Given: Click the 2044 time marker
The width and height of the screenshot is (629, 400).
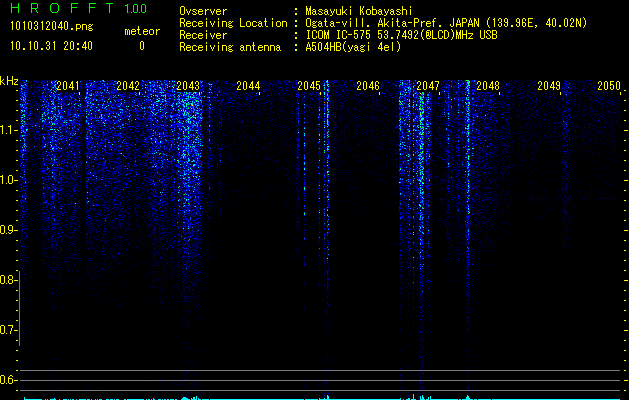Looking at the screenshot, I should pos(248,86).
